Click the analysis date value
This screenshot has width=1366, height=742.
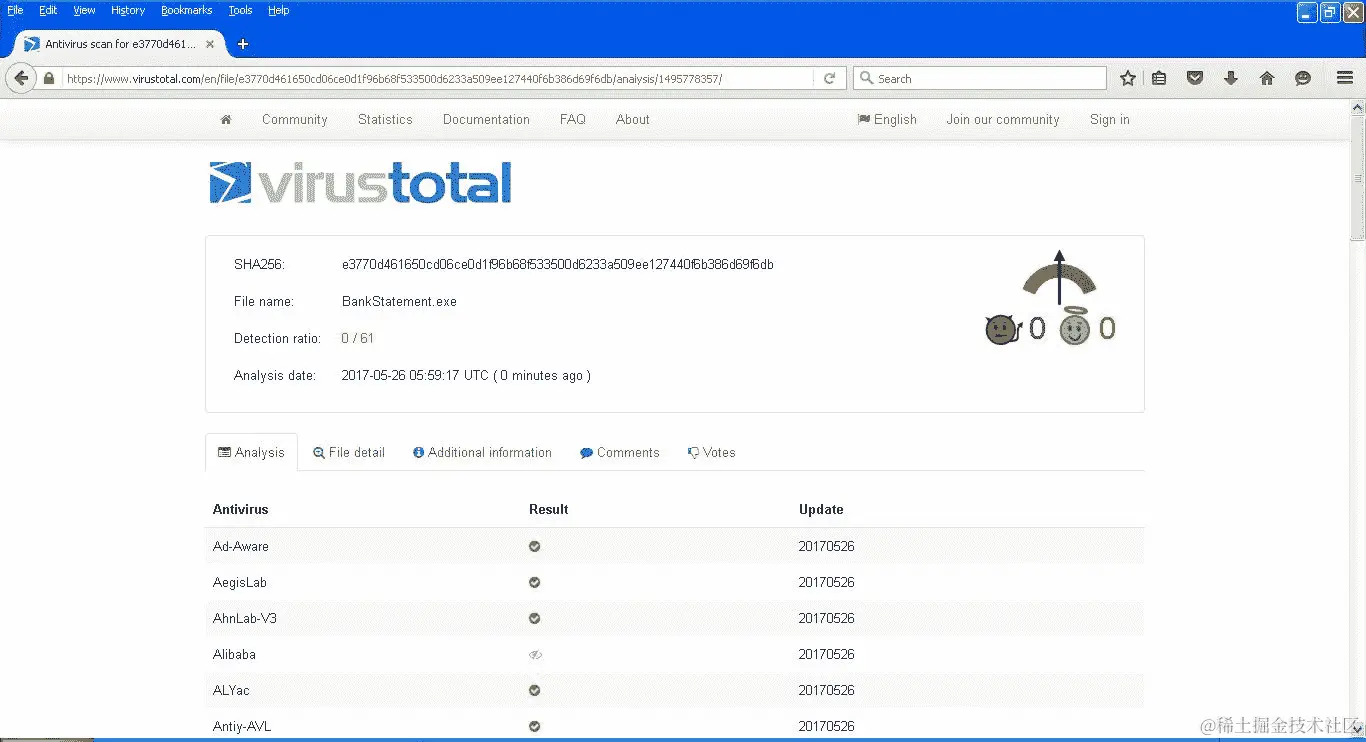(466, 375)
